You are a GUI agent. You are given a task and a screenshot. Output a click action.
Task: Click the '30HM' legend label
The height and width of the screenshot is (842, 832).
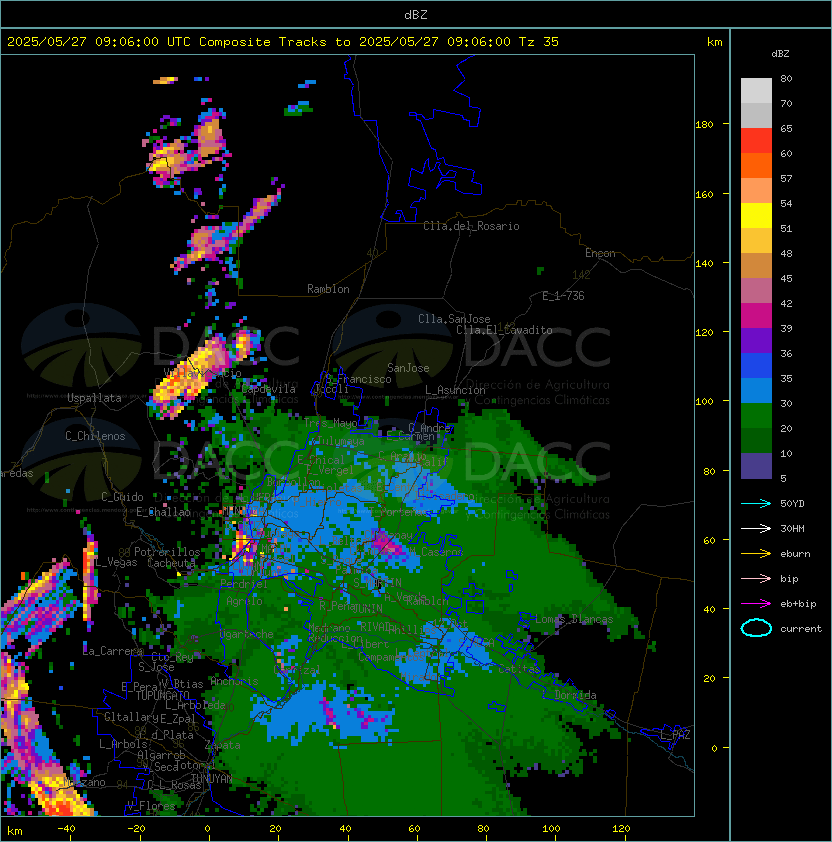click(x=792, y=529)
